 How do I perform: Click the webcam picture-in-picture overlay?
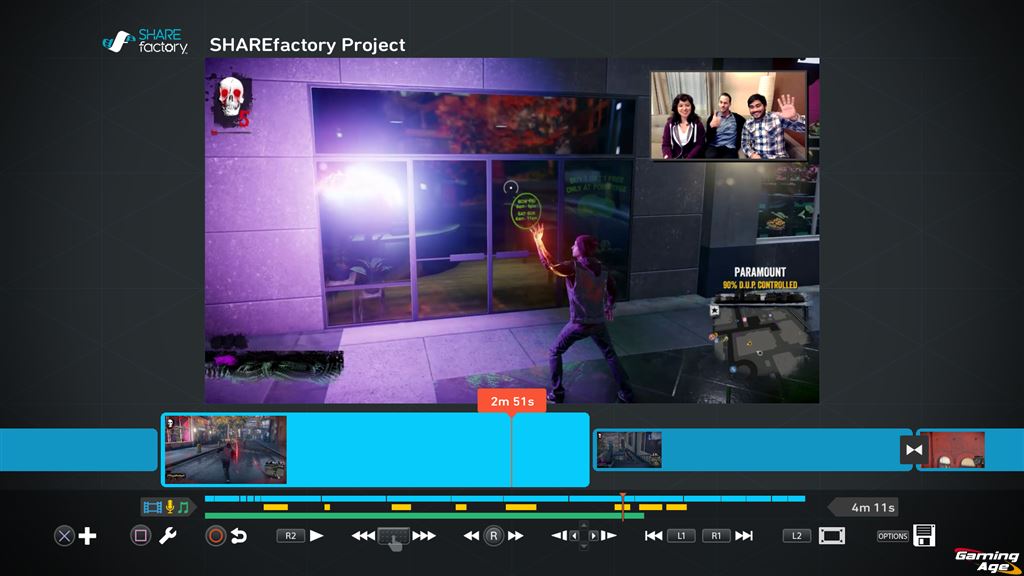click(729, 116)
